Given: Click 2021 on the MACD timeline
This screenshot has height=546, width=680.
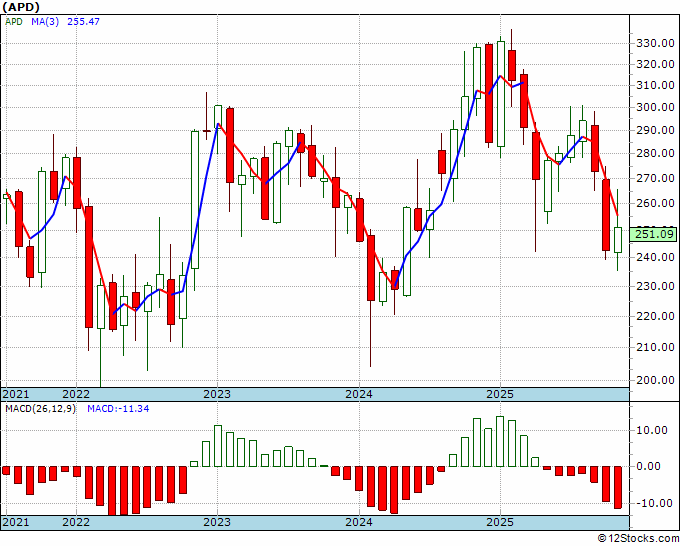Looking at the screenshot, I should click(x=16, y=522).
